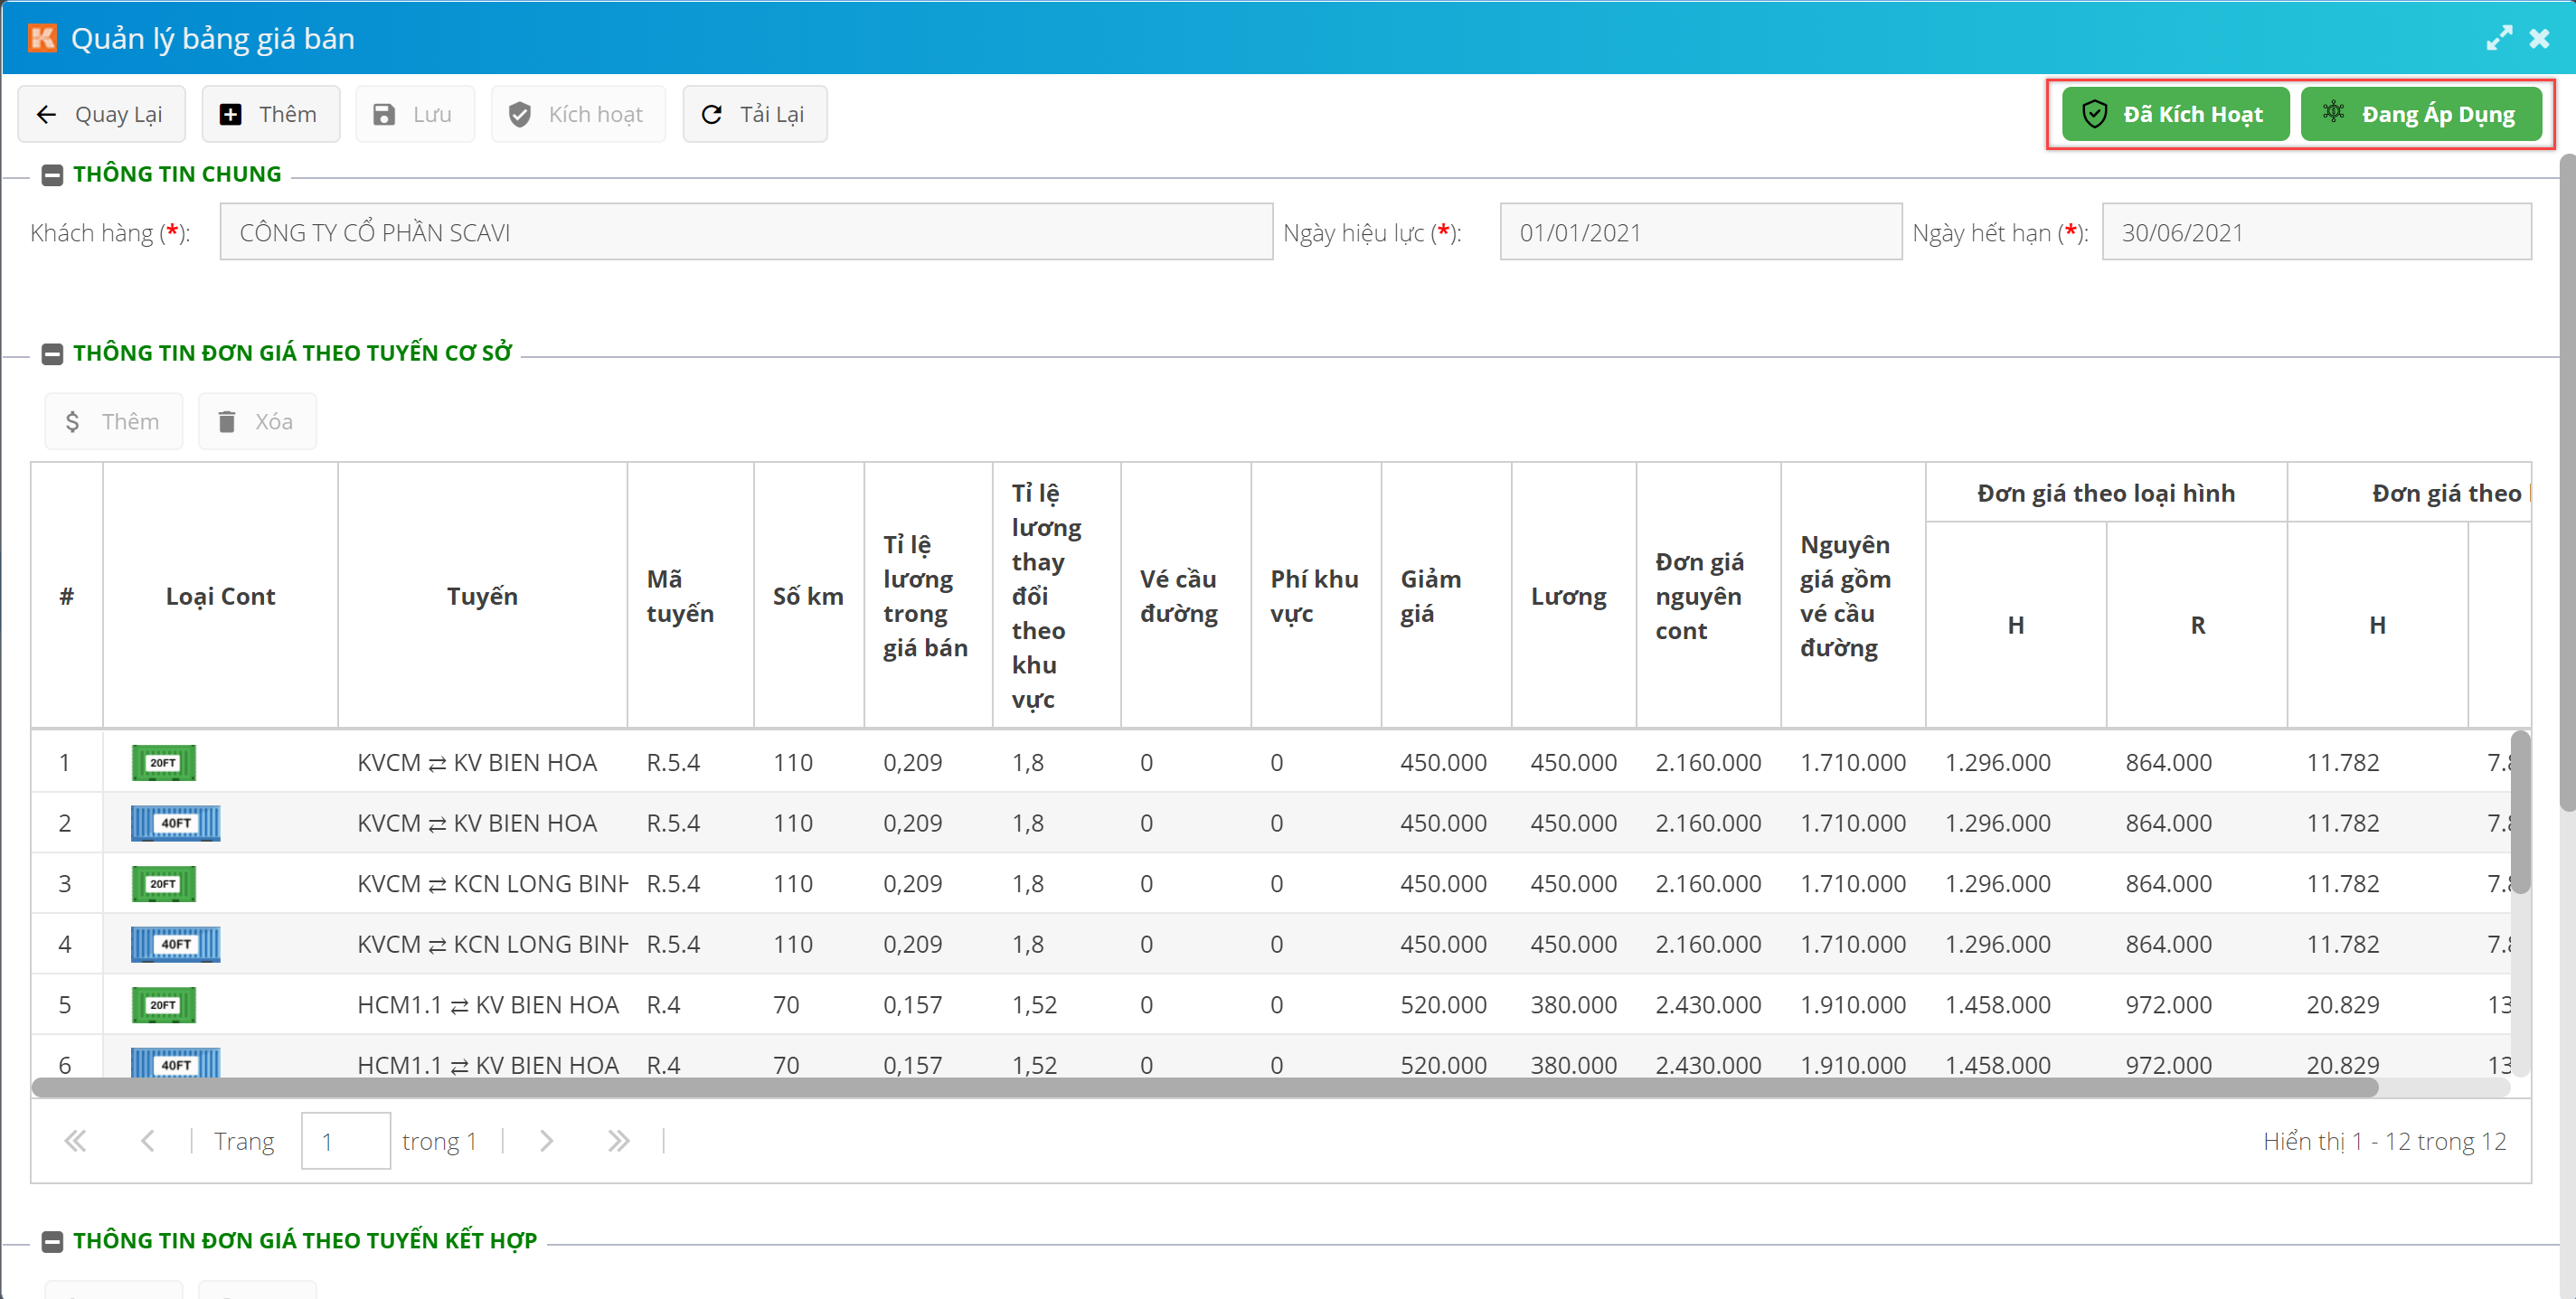Screen dimensions: 2576x1299
Task: Click the page number input box
Action: 345,1140
